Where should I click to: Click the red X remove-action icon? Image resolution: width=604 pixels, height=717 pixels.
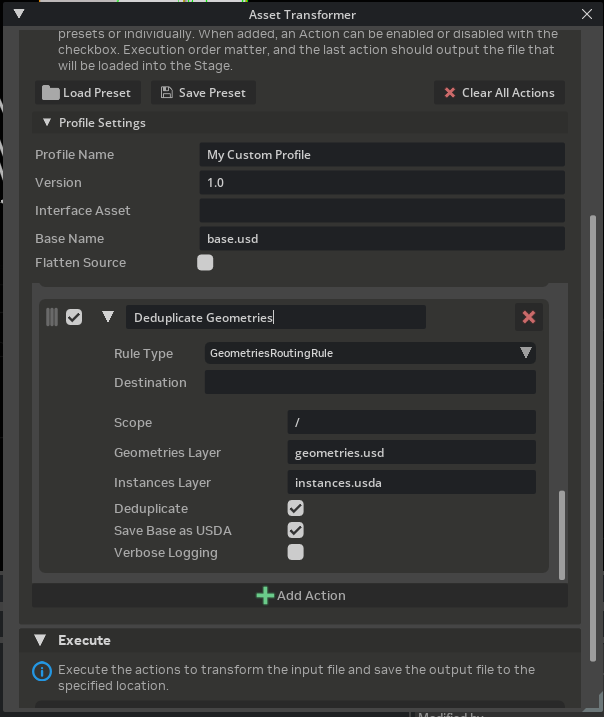529,317
